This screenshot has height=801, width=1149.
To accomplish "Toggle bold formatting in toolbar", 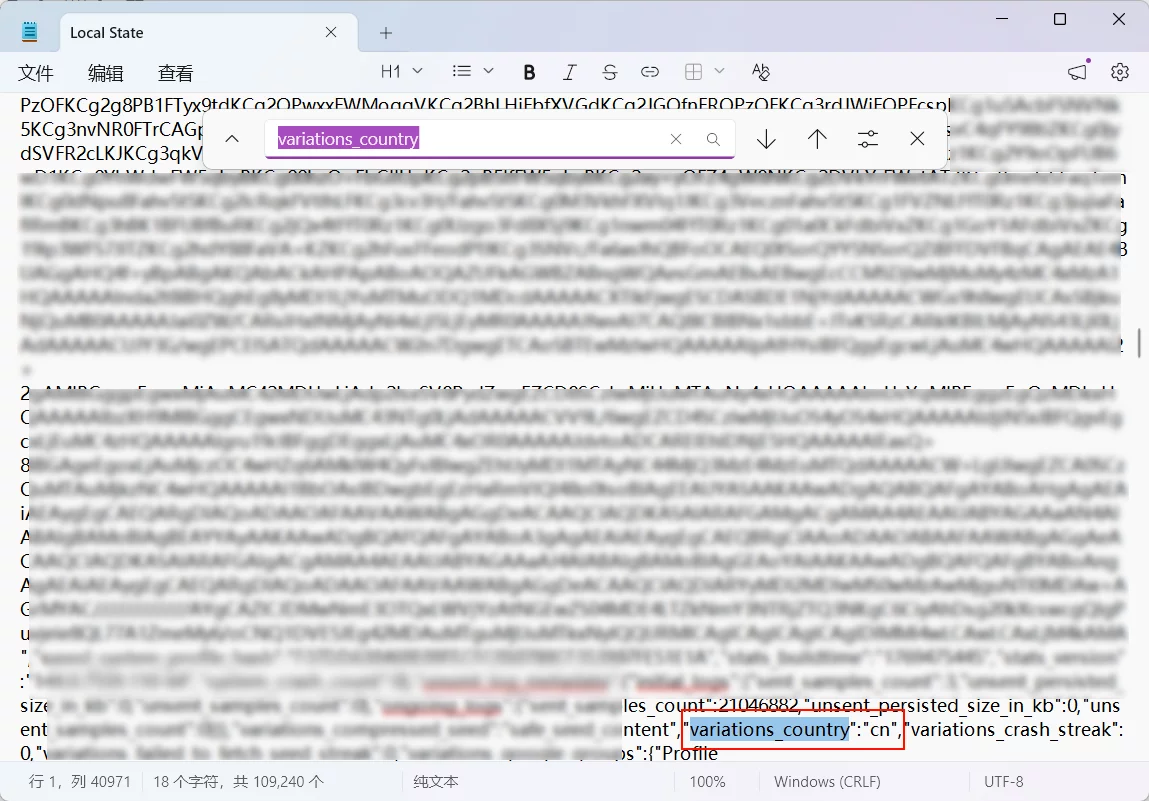I will (530, 72).
